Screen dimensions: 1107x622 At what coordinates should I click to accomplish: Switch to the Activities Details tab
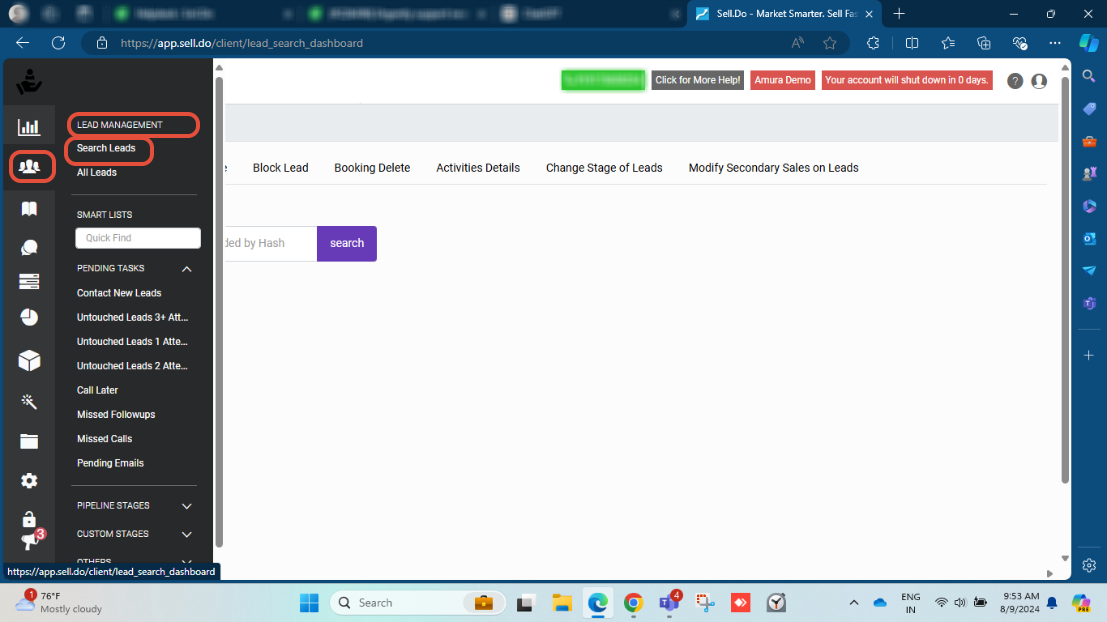click(x=478, y=168)
